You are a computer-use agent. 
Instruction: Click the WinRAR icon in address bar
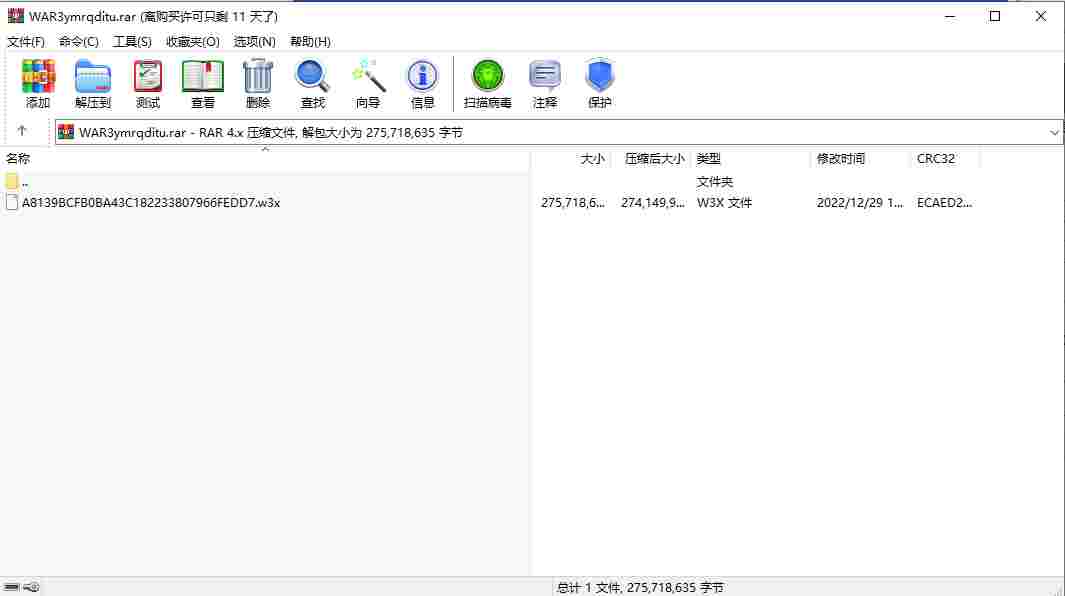pyautogui.click(x=66, y=132)
